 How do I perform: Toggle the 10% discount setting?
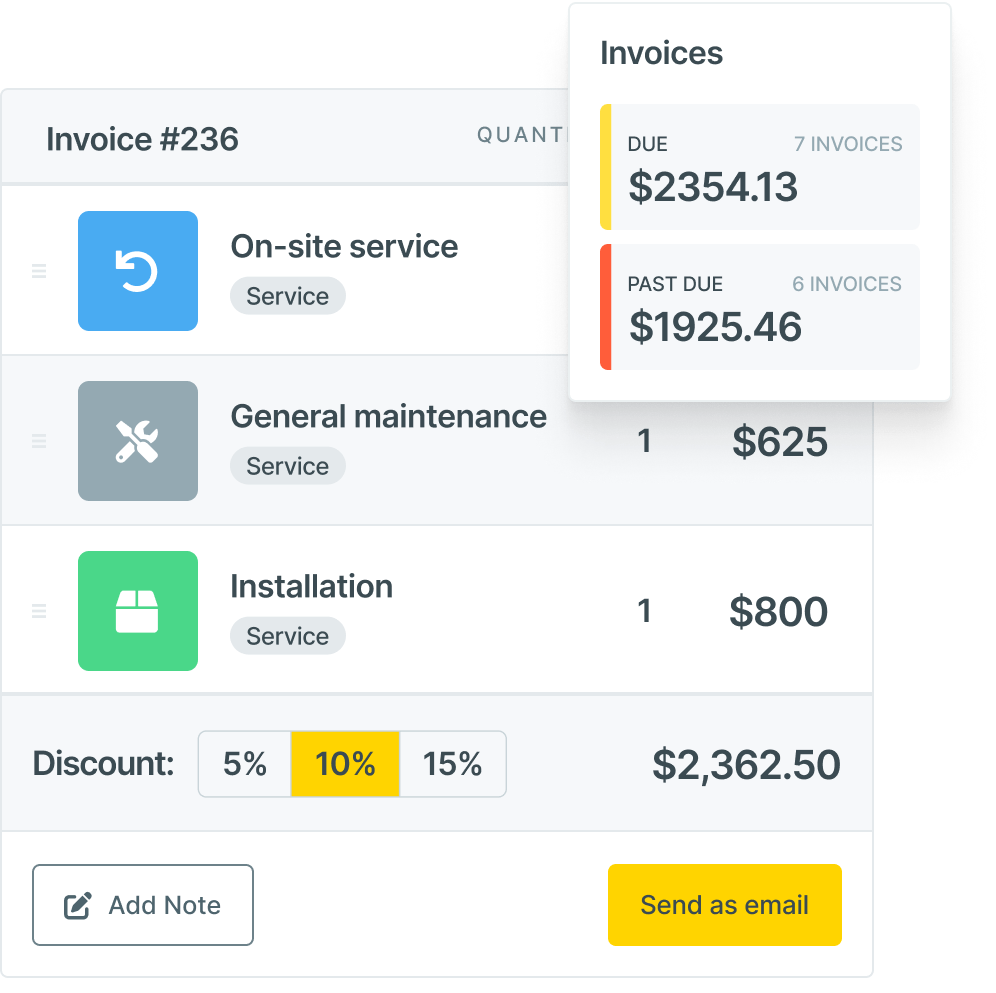pos(345,764)
